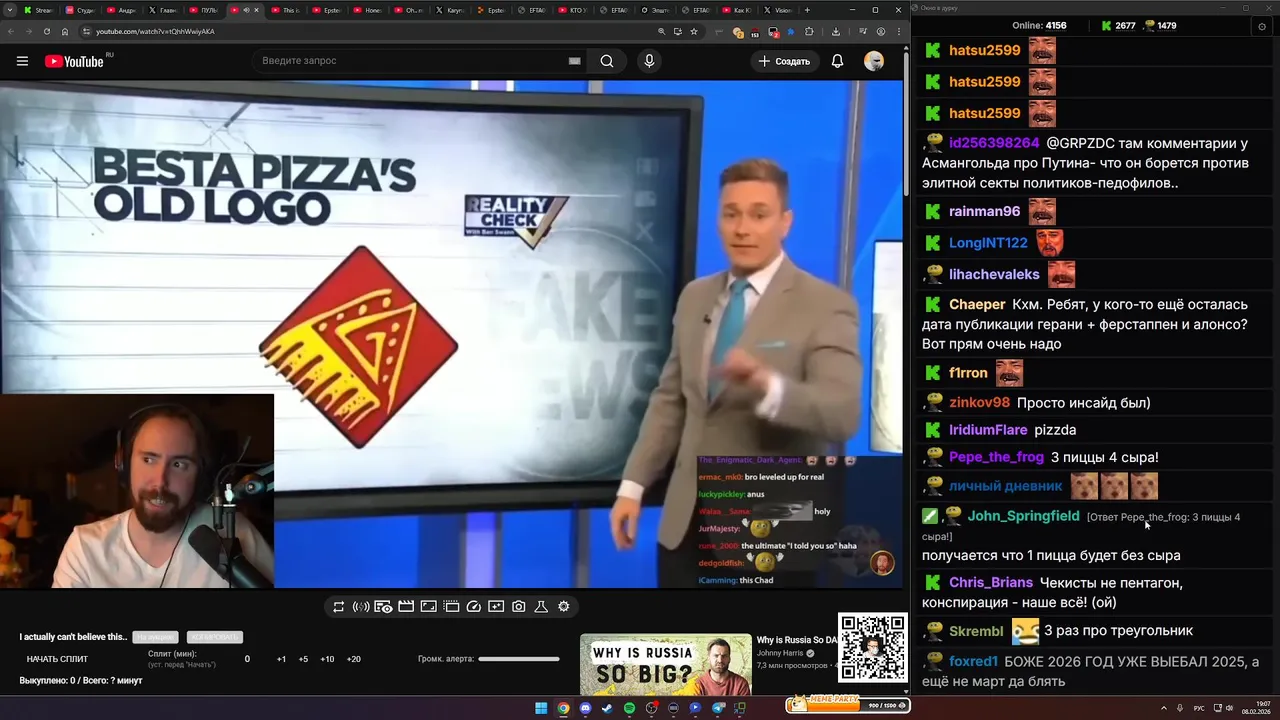Screen dimensions: 1280x720
Task: Click the НАЧАТЬ СПЛИТ button
Action: (x=57, y=659)
